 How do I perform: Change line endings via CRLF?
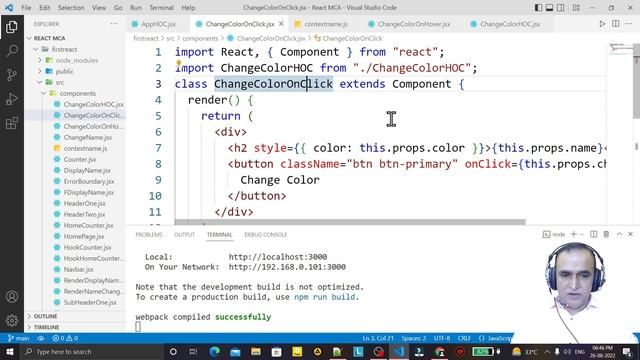coord(464,338)
